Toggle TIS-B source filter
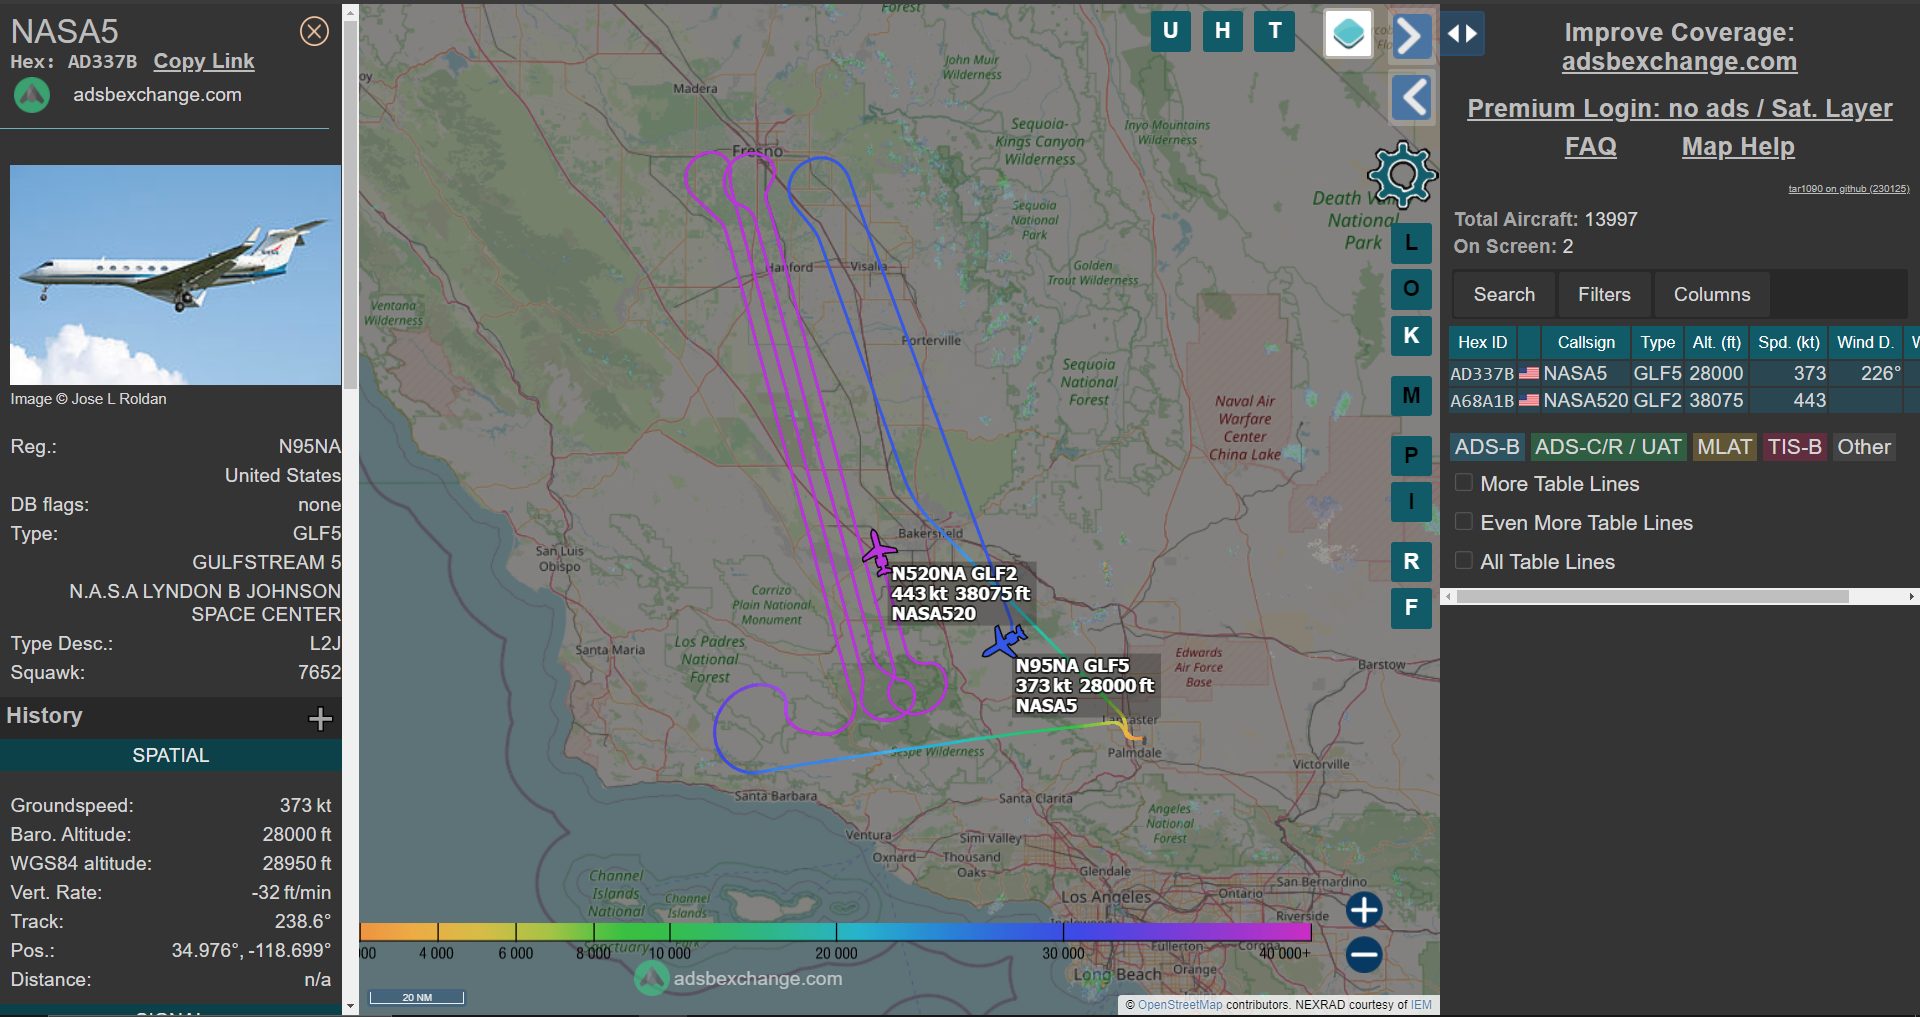1920x1017 pixels. coord(1794,447)
